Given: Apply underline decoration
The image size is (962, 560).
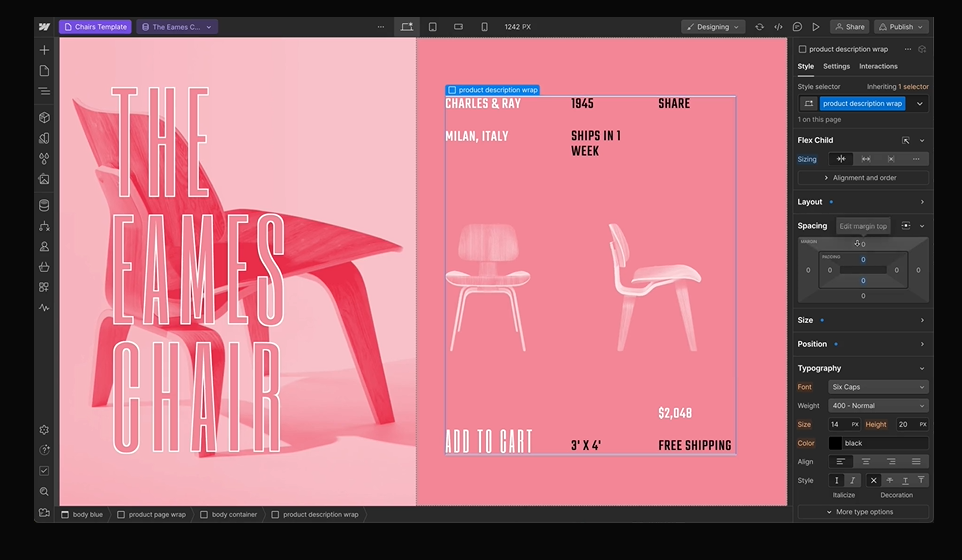Looking at the screenshot, I should tap(905, 480).
